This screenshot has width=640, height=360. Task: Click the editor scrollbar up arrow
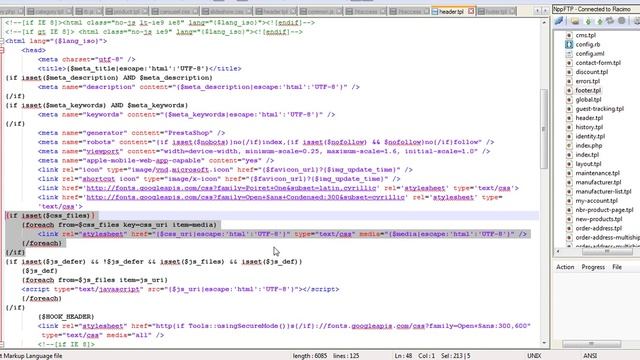point(544,22)
